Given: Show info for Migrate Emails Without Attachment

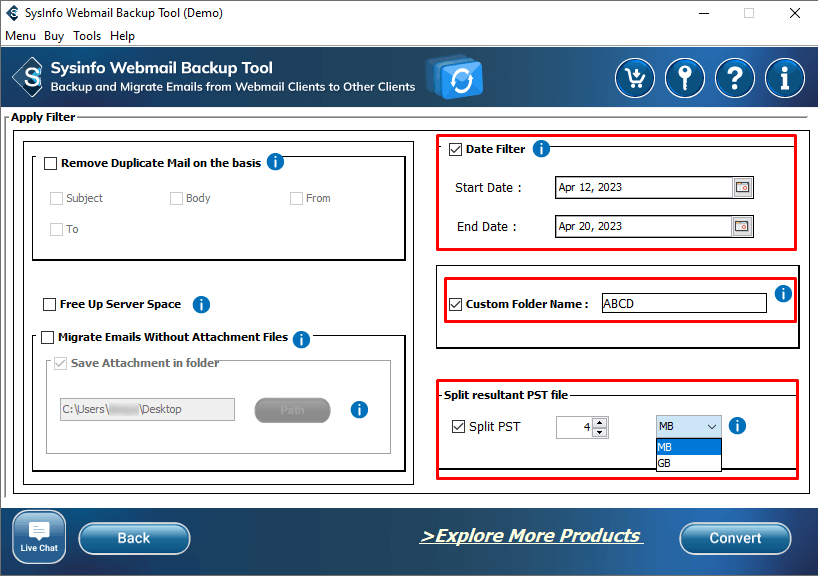Looking at the screenshot, I should [x=302, y=339].
